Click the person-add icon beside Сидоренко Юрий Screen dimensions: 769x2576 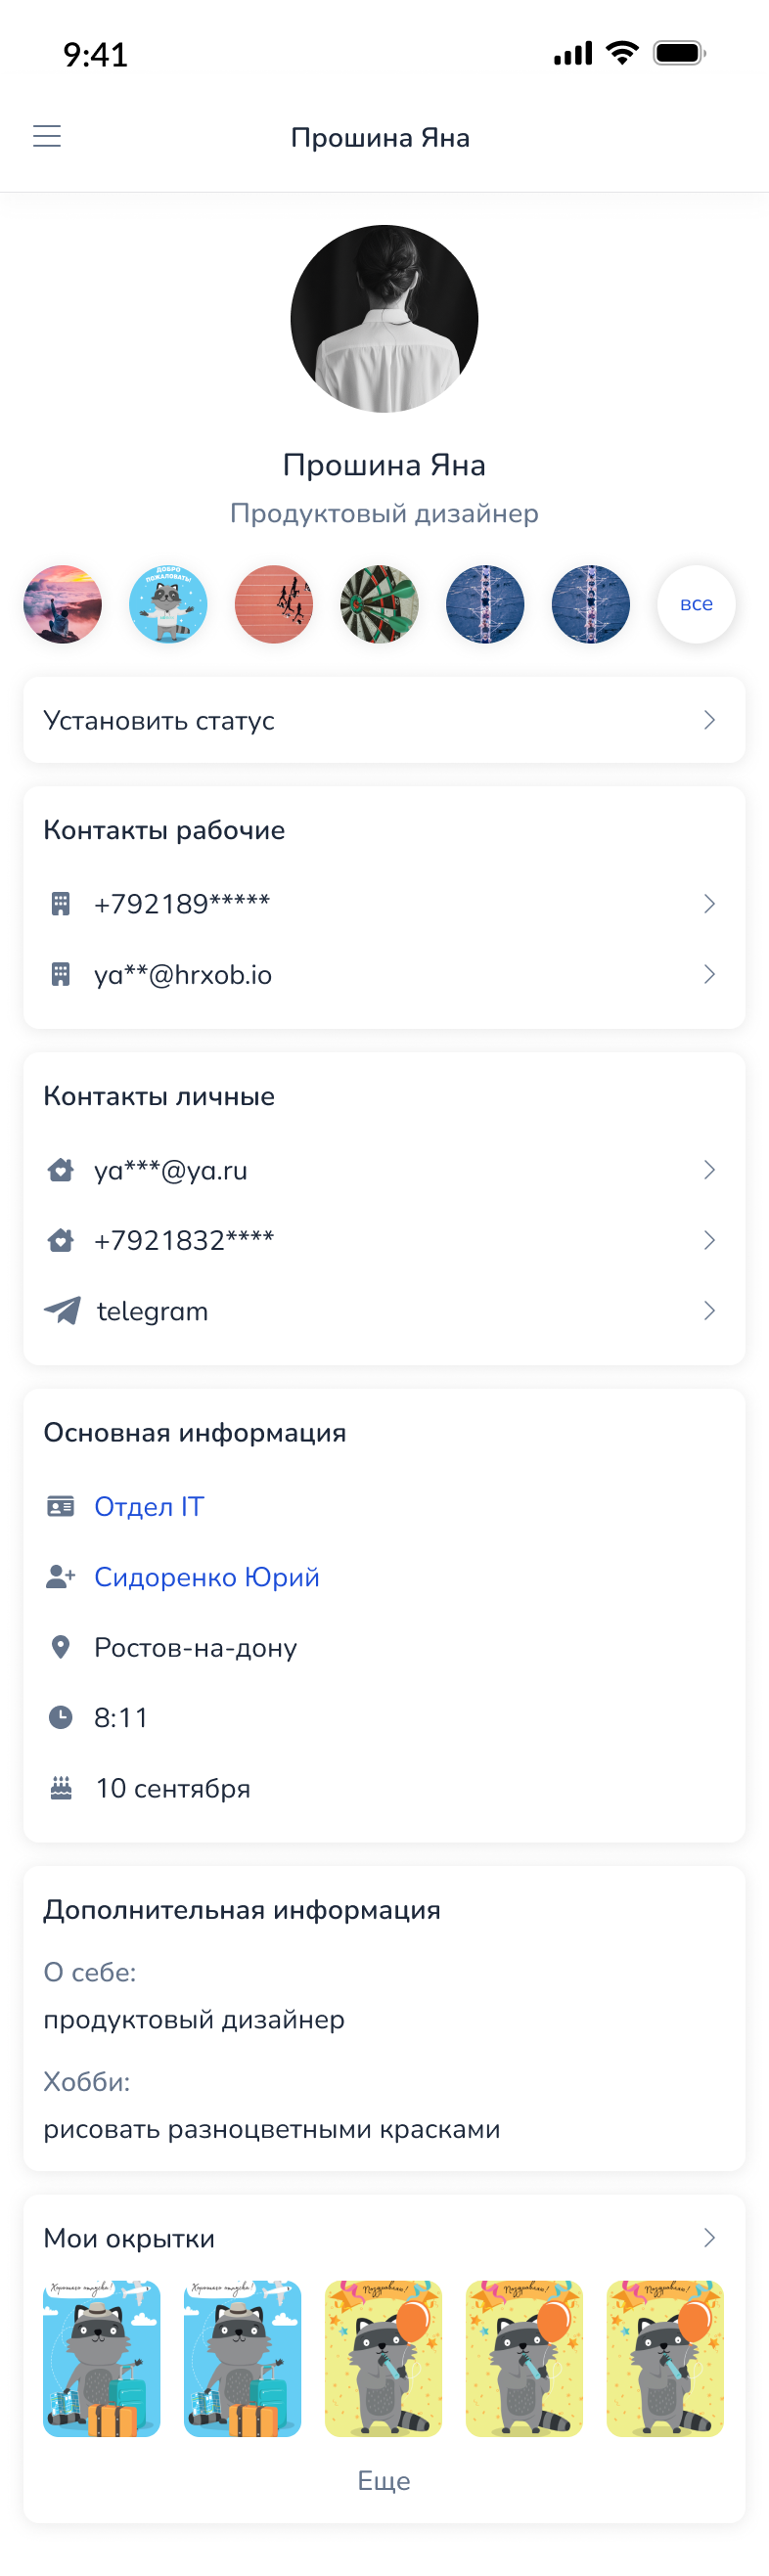[61, 1576]
